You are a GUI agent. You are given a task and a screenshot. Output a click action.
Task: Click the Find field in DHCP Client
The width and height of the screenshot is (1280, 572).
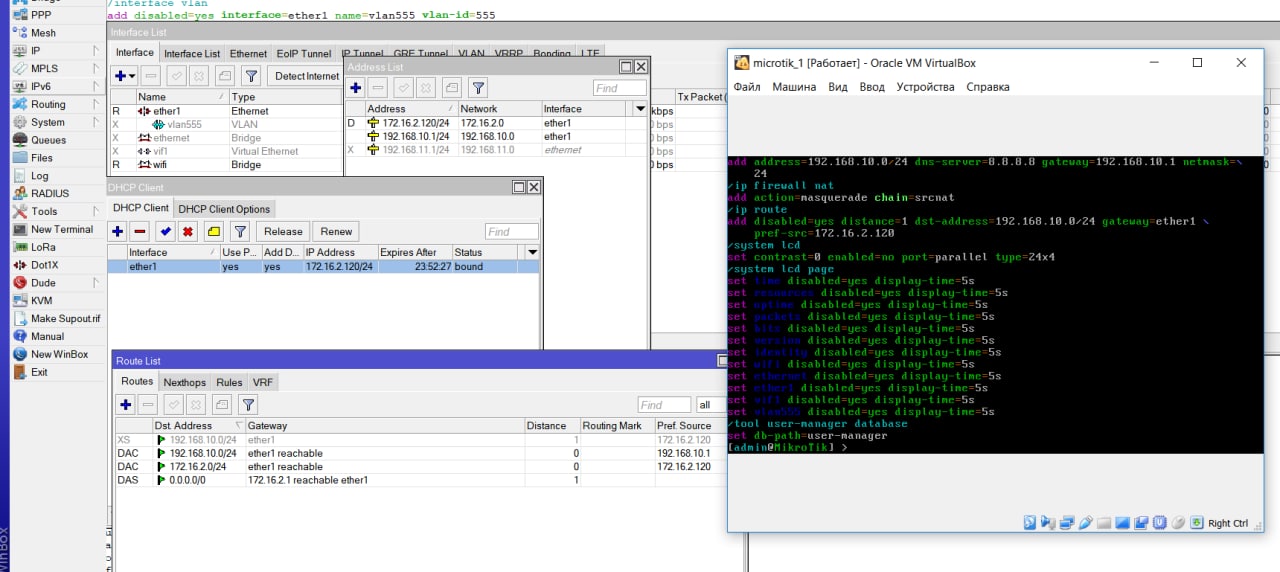pos(512,232)
